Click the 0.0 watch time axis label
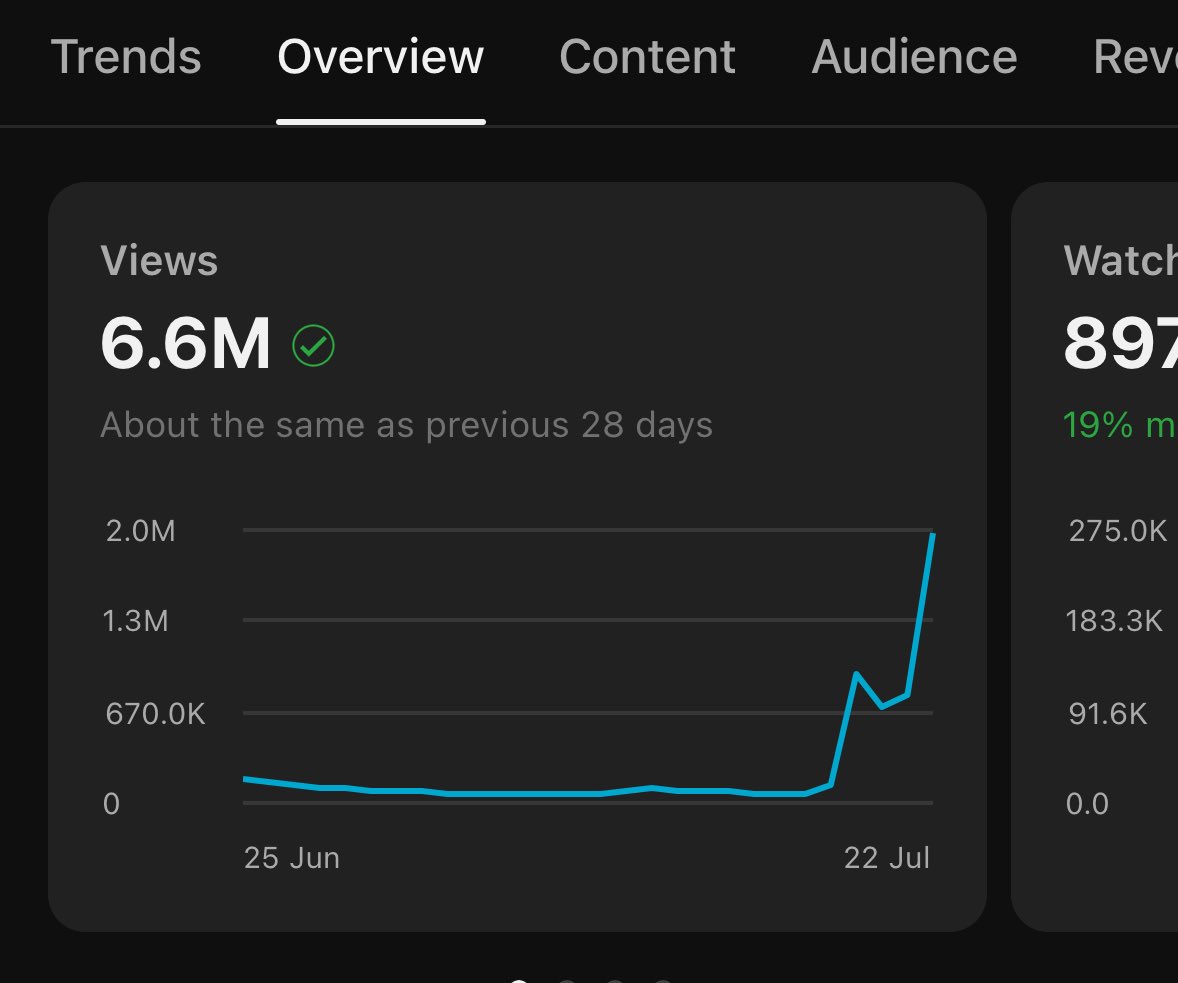Viewport: 1178px width, 983px height. coord(1087,803)
